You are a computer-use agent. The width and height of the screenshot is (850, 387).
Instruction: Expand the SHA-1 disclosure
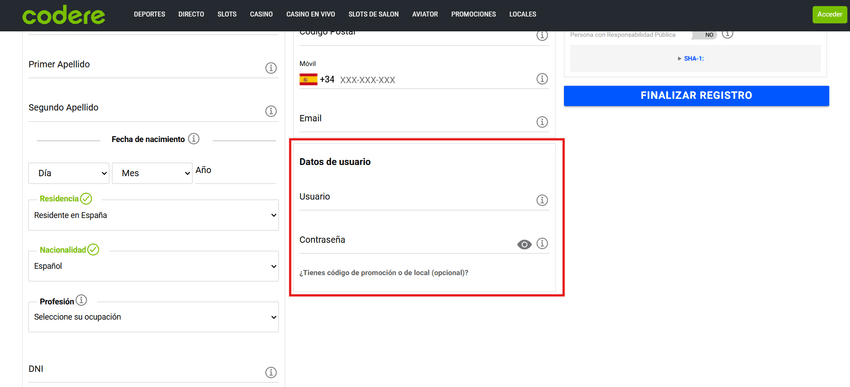[691, 59]
